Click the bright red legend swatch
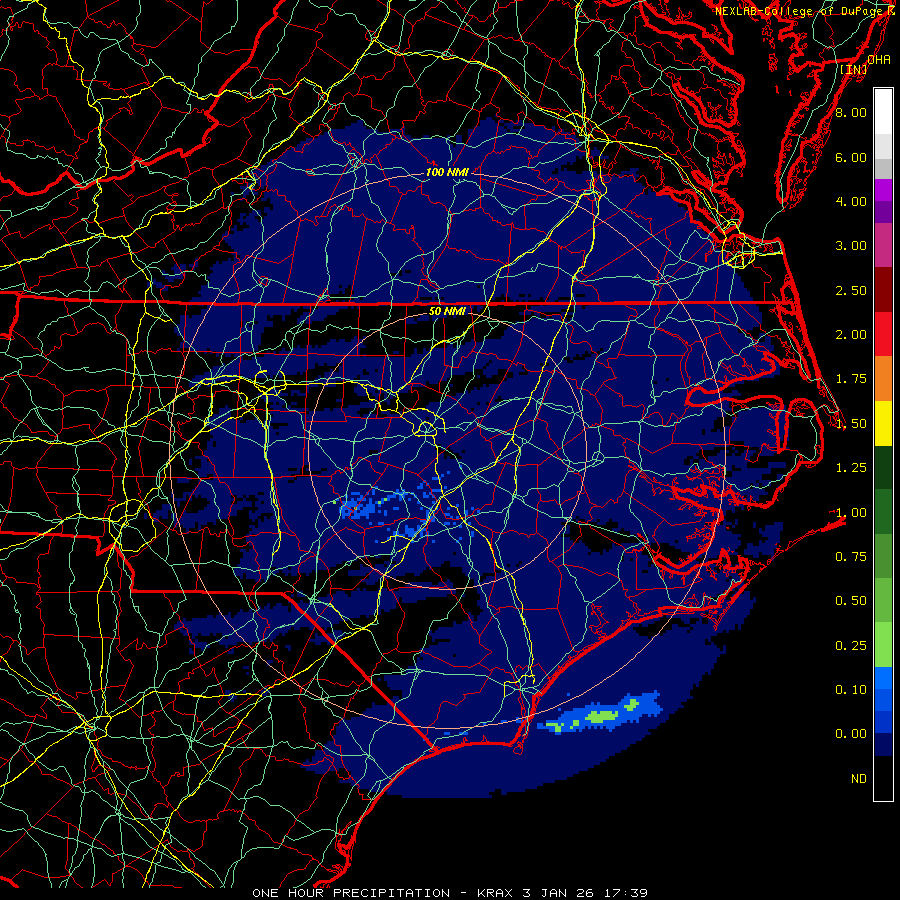 point(883,334)
